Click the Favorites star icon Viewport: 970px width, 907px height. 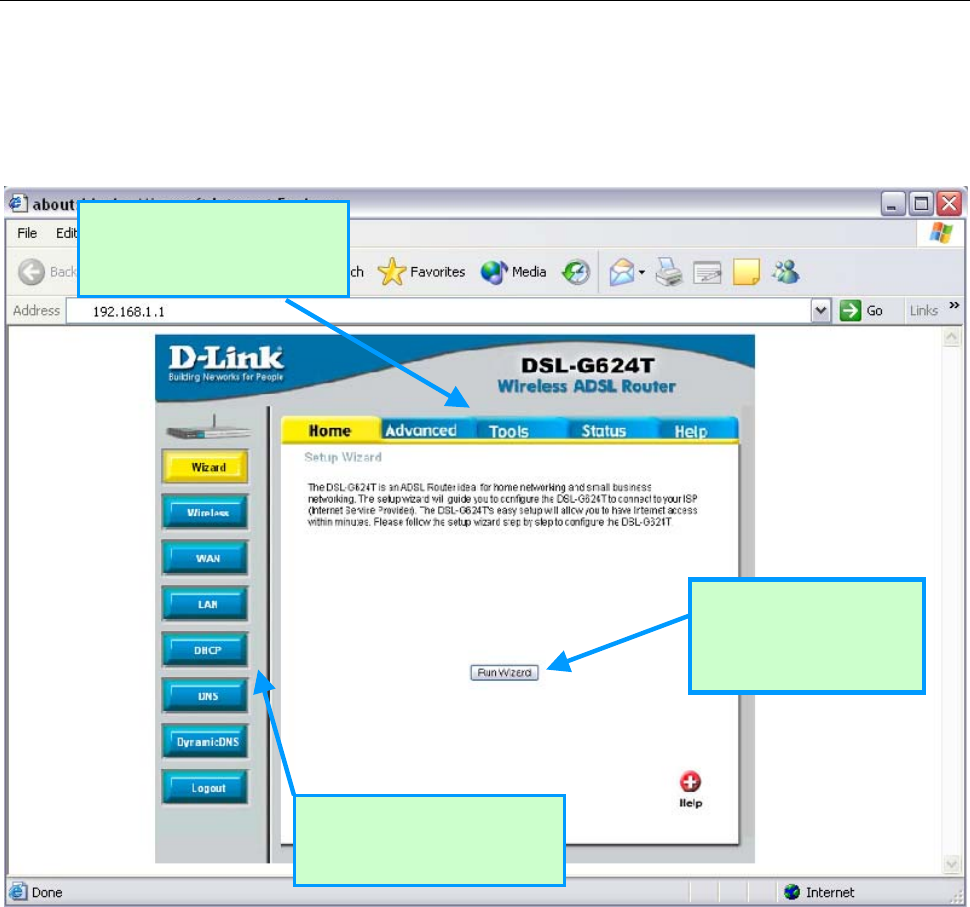pos(392,272)
